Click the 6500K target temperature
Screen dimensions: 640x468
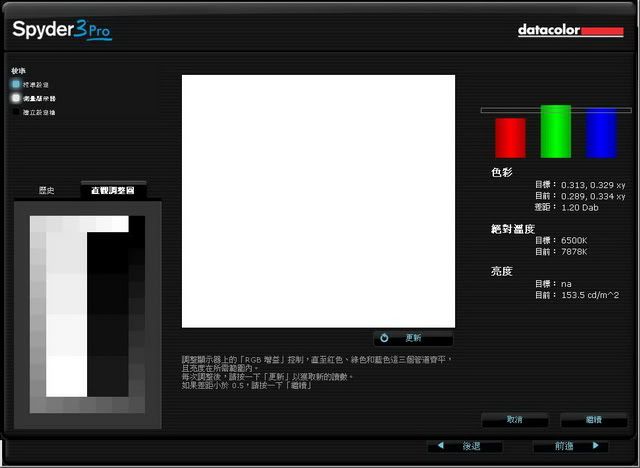pyautogui.click(x=574, y=240)
